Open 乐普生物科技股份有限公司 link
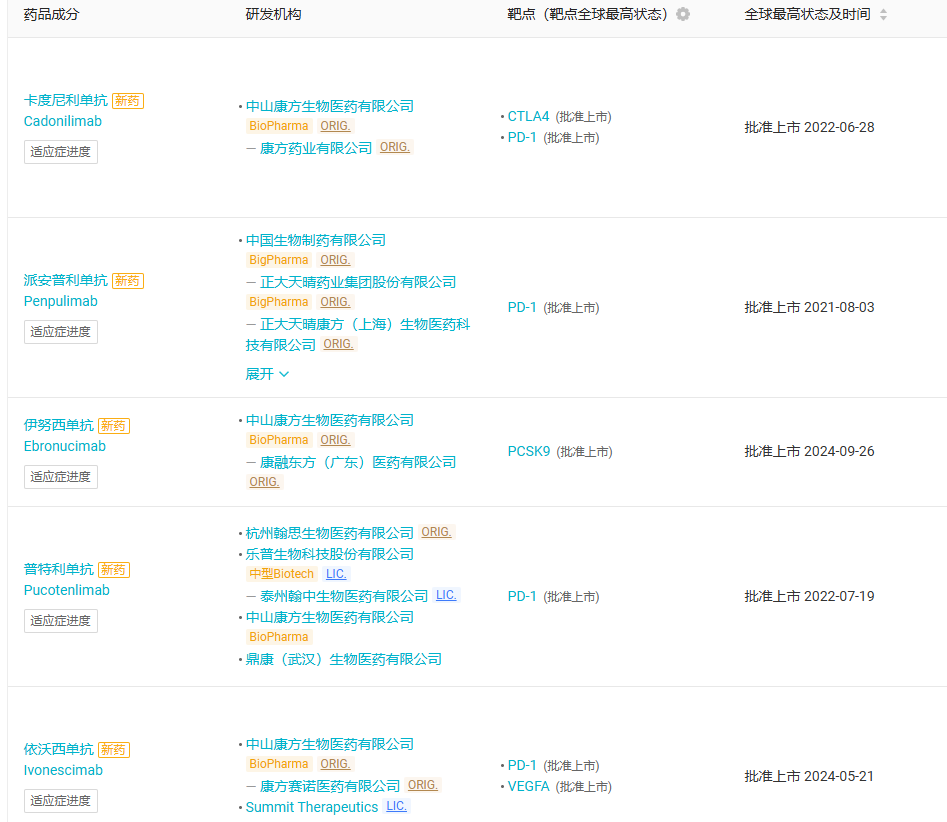This screenshot has width=947, height=822. [330, 554]
